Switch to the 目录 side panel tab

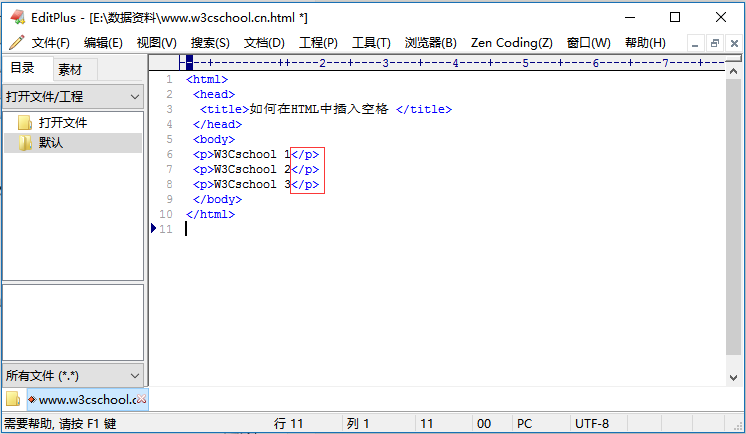click(22, 69)
